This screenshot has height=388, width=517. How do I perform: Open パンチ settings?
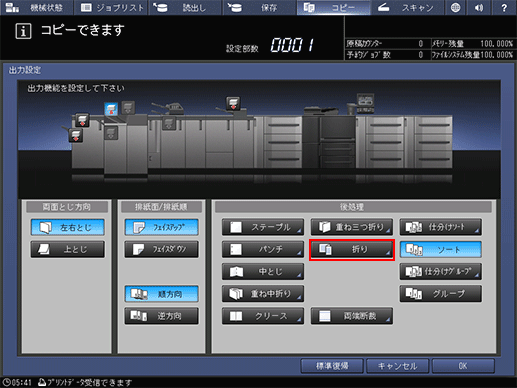pos(263,249)
